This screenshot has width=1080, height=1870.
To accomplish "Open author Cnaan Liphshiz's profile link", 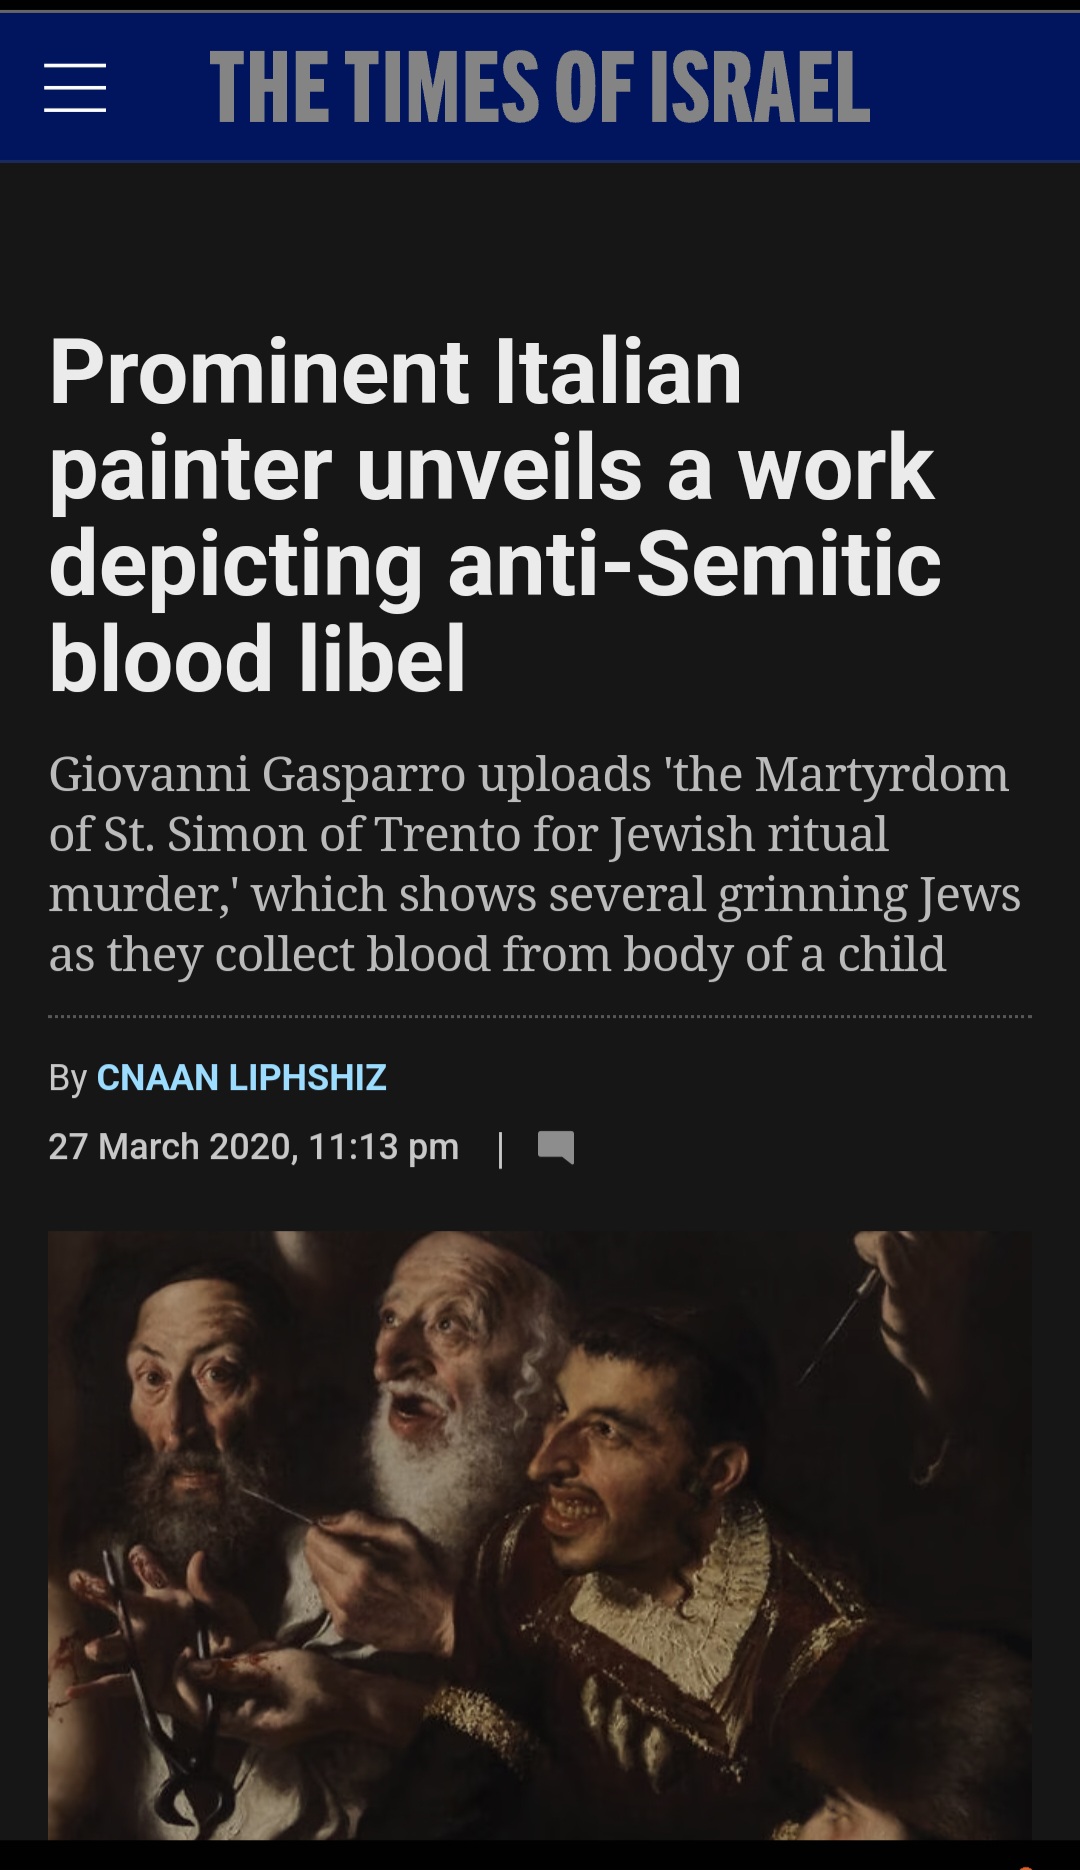I will [241, 1077].
